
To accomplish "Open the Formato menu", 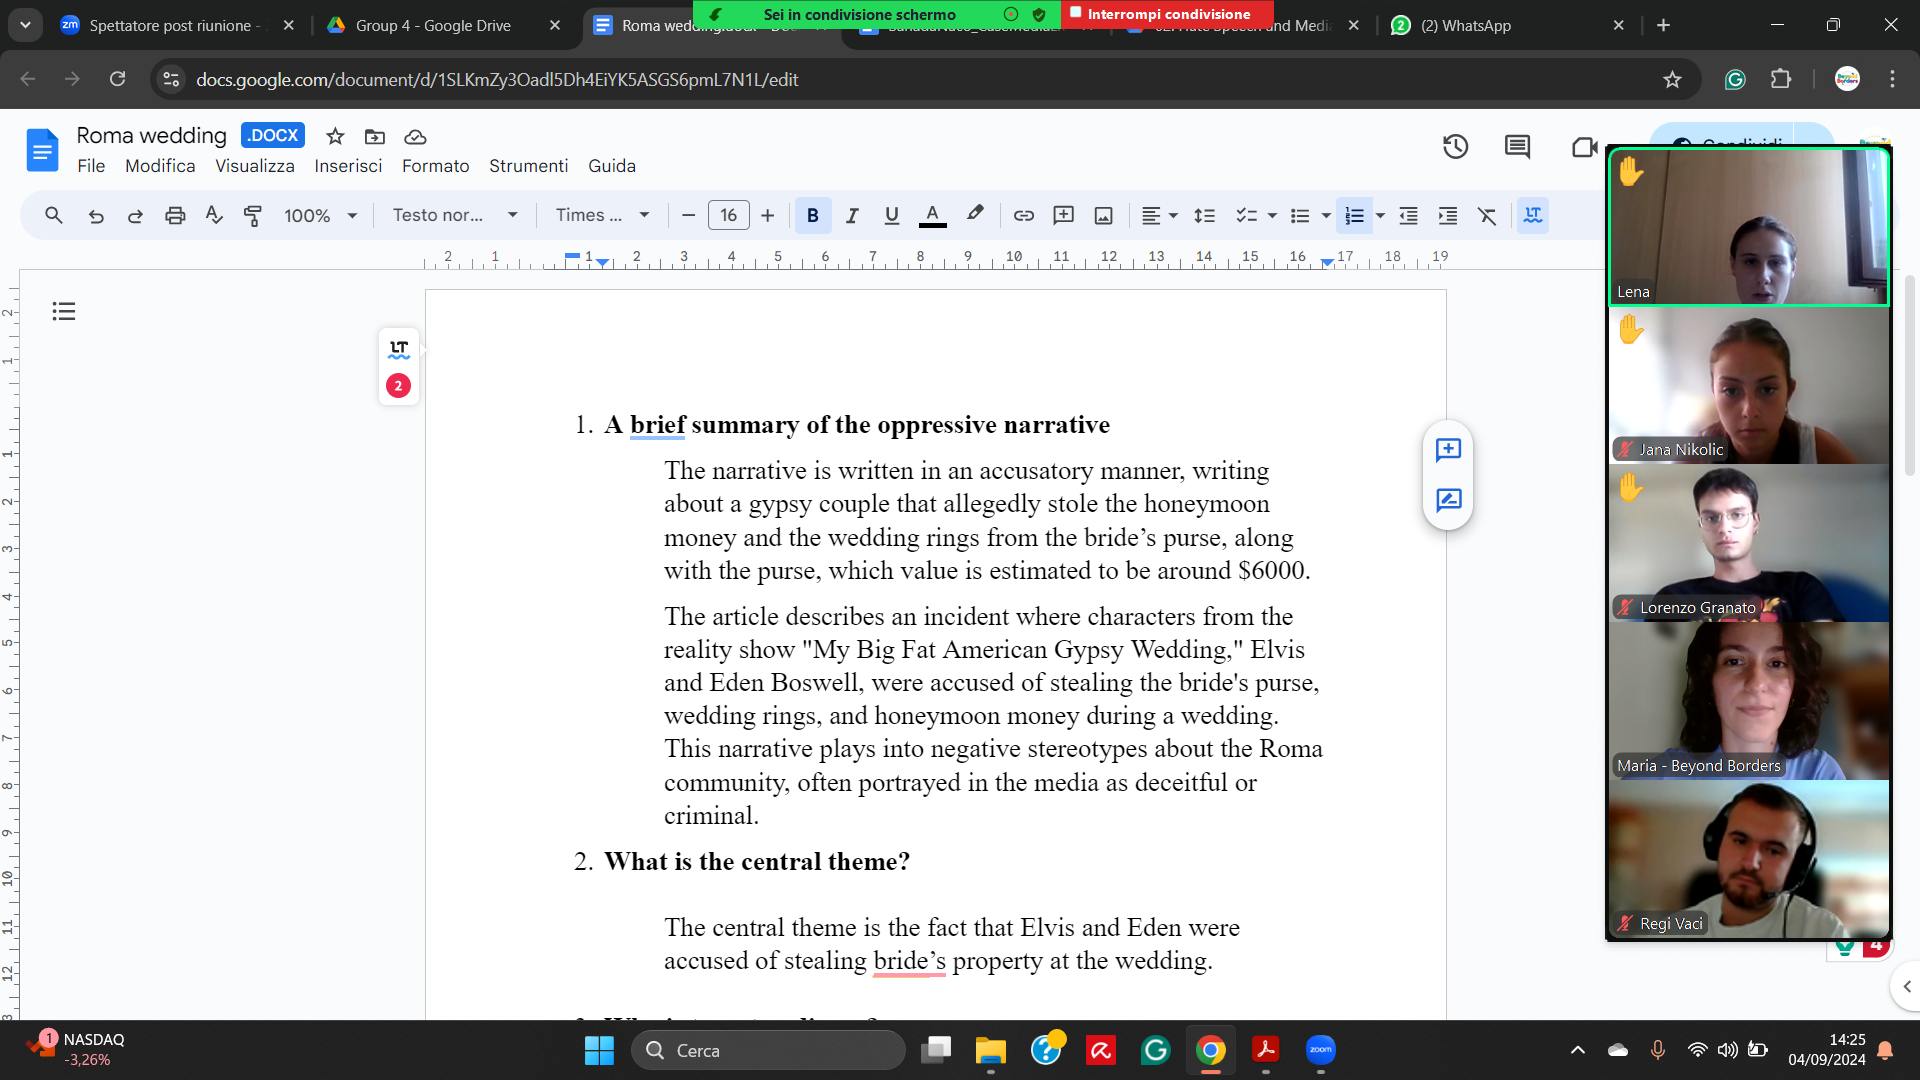I will tap(435, 166).
